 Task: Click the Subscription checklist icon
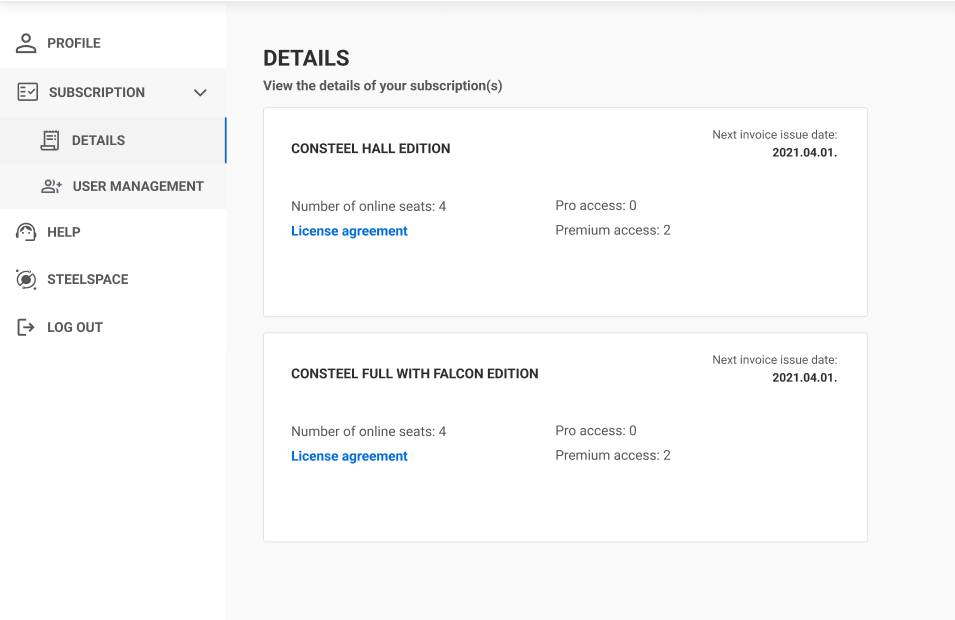pyautogui.click(x=27, y=92)
